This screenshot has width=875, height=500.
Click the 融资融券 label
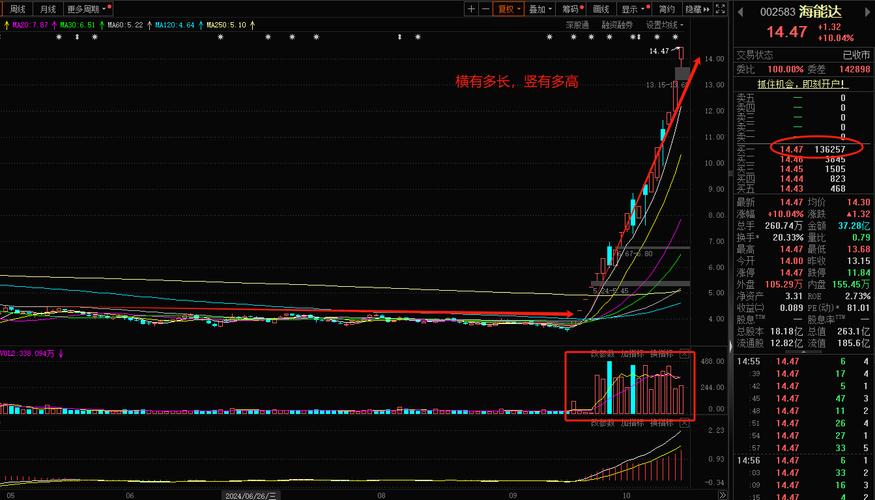tap(618, 24)
